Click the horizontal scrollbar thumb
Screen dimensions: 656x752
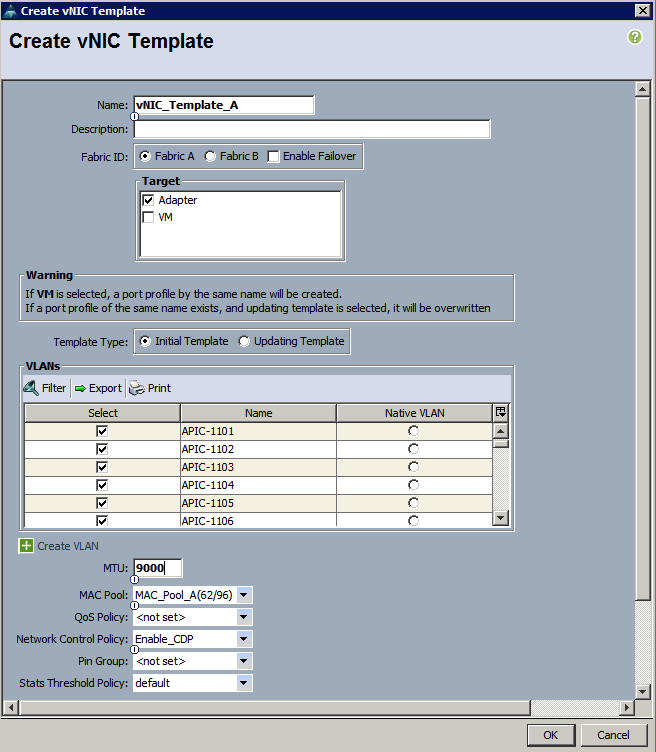coord(275,707)
